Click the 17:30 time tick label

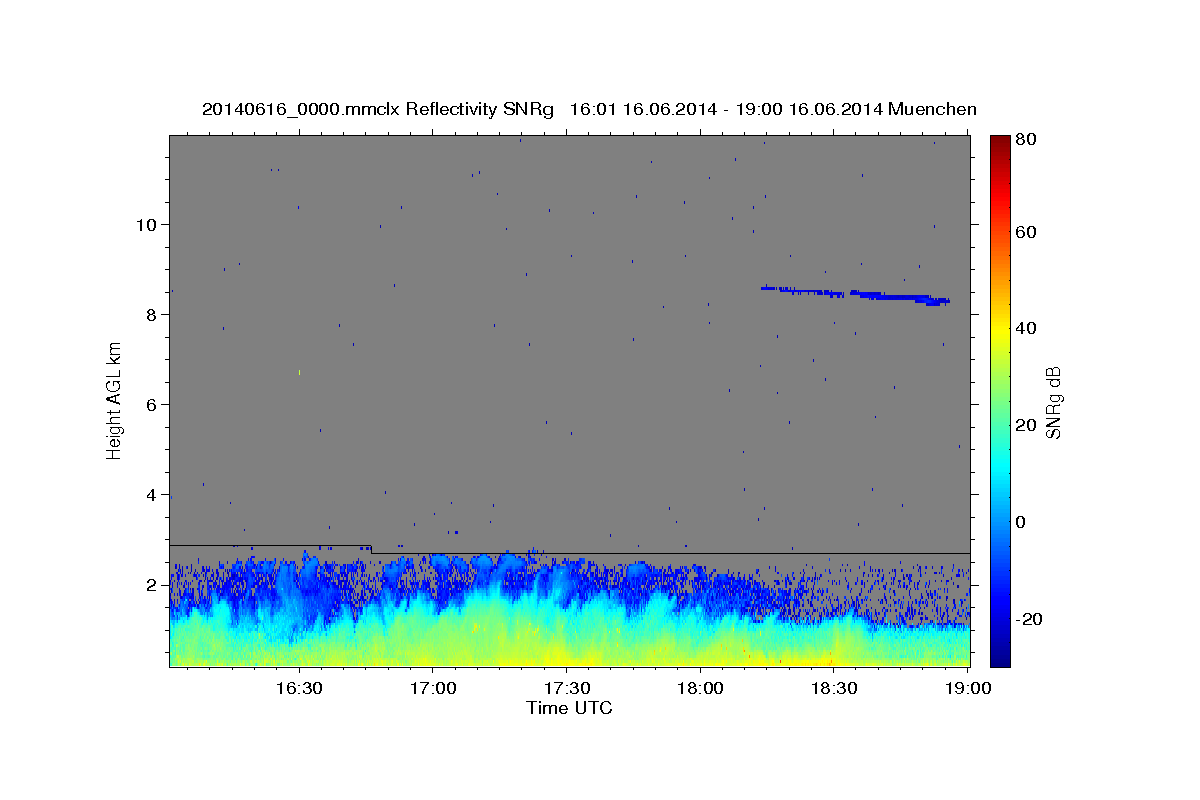[x=566, y=688]
